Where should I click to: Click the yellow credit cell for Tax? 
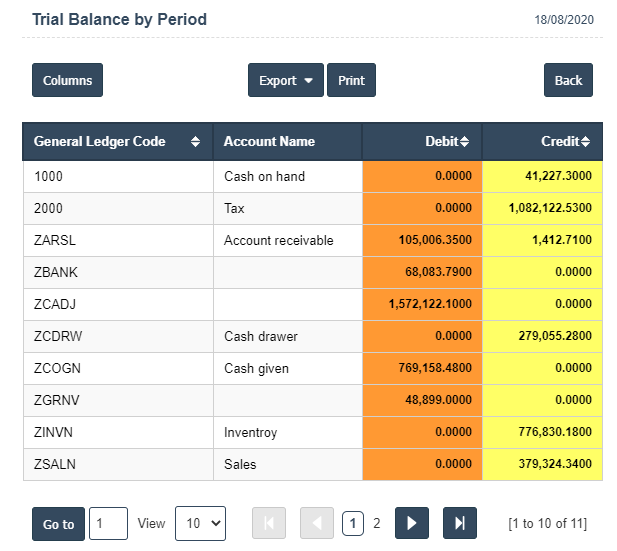click(x=542, y=208)
